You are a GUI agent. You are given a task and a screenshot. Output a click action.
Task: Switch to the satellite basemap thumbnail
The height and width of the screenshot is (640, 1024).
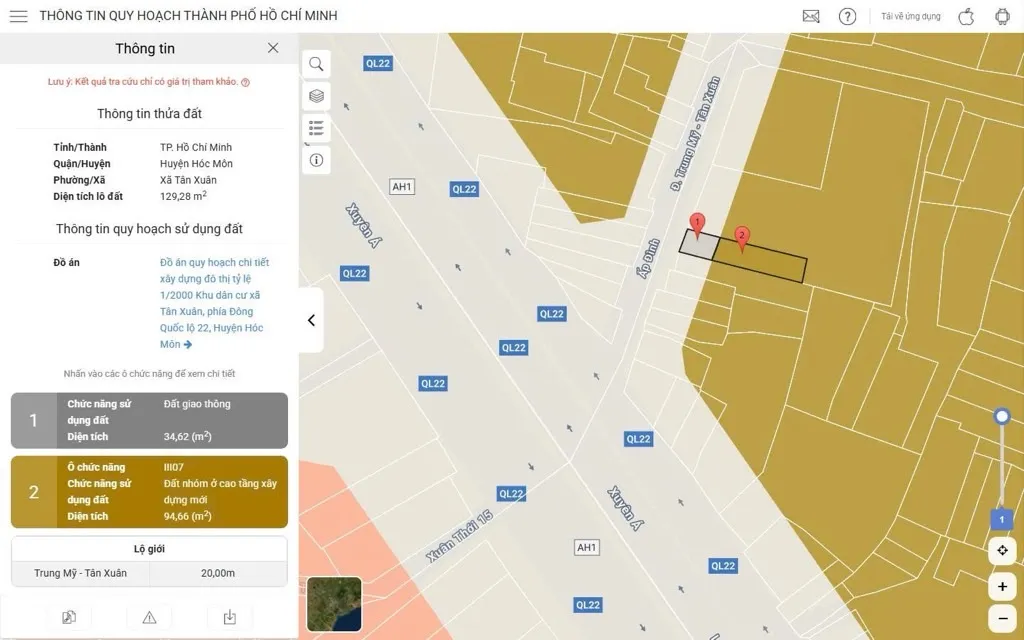334,604
